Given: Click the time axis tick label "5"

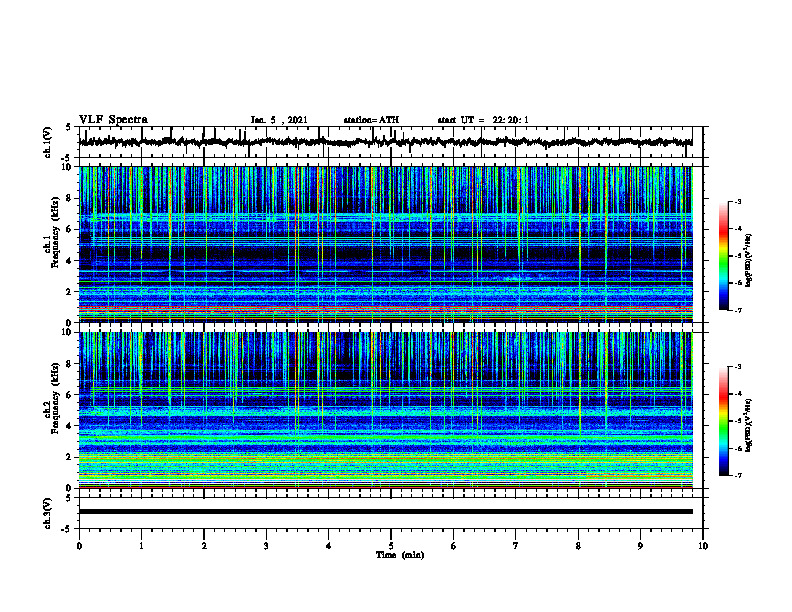Looking at the screenshot, I should pyautogui.click(x=391, y=546).
